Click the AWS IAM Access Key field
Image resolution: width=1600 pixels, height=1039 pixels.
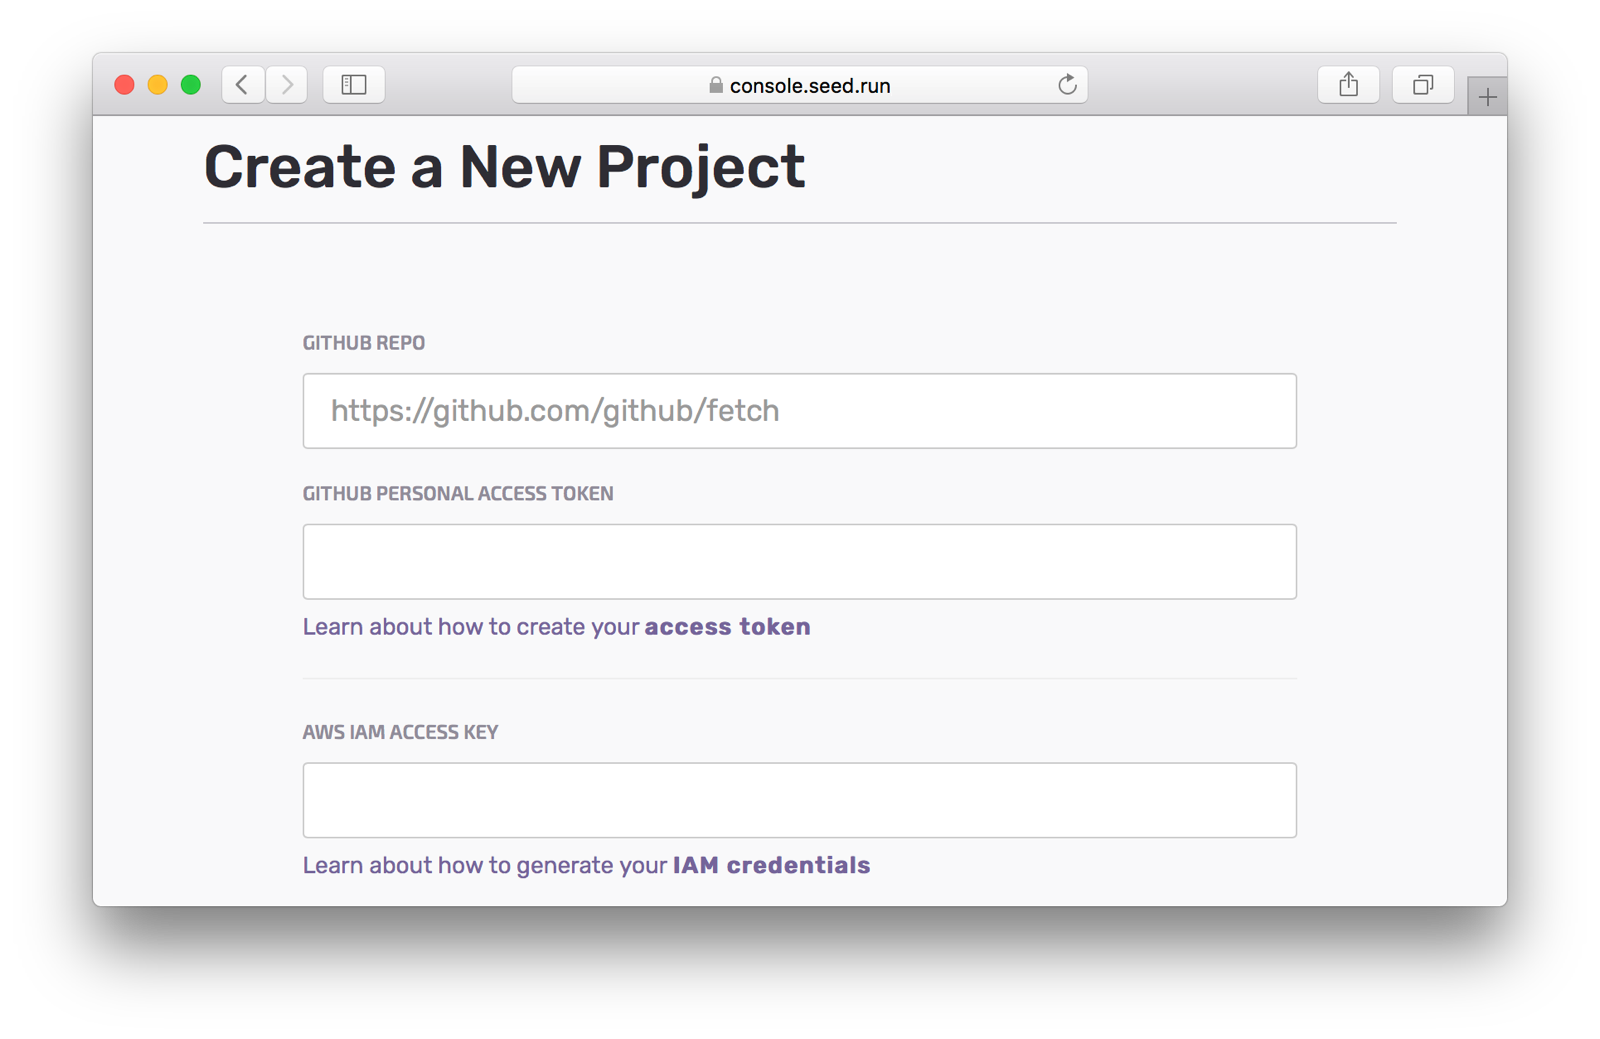(x=799, y=800)
